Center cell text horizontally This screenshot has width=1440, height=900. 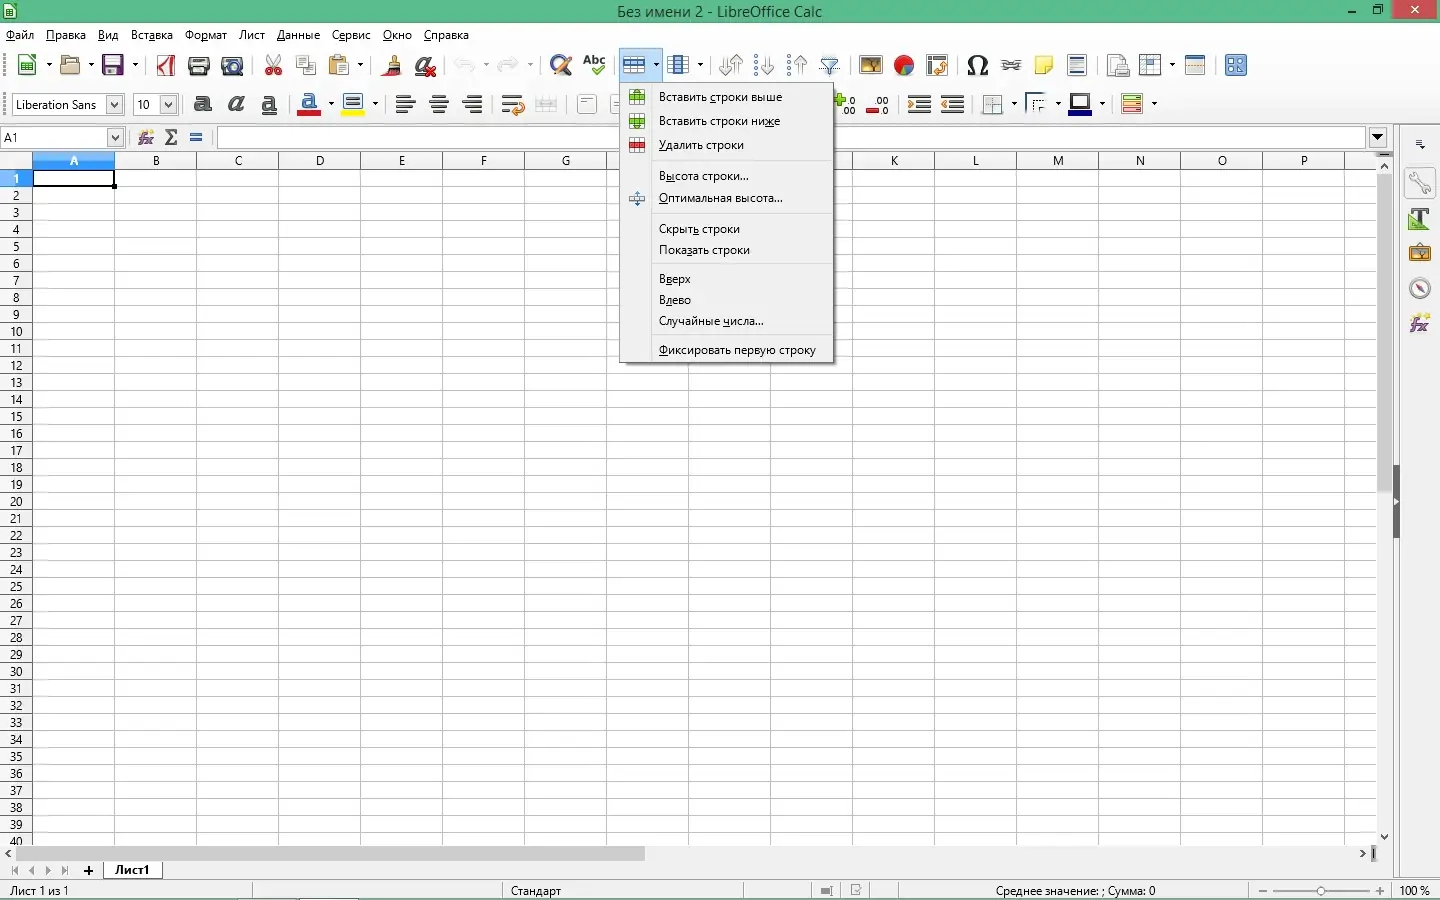click(439, 104)
